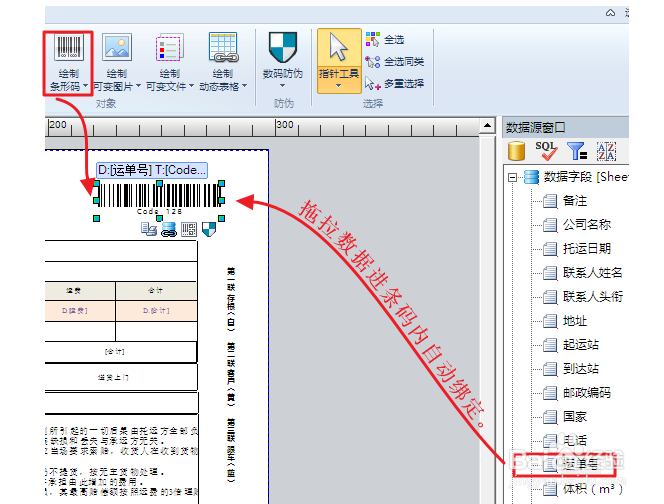The image size is (664, 504).
Task: Open the 可变文件 dropdown arrow
Action: click(191, 86)
